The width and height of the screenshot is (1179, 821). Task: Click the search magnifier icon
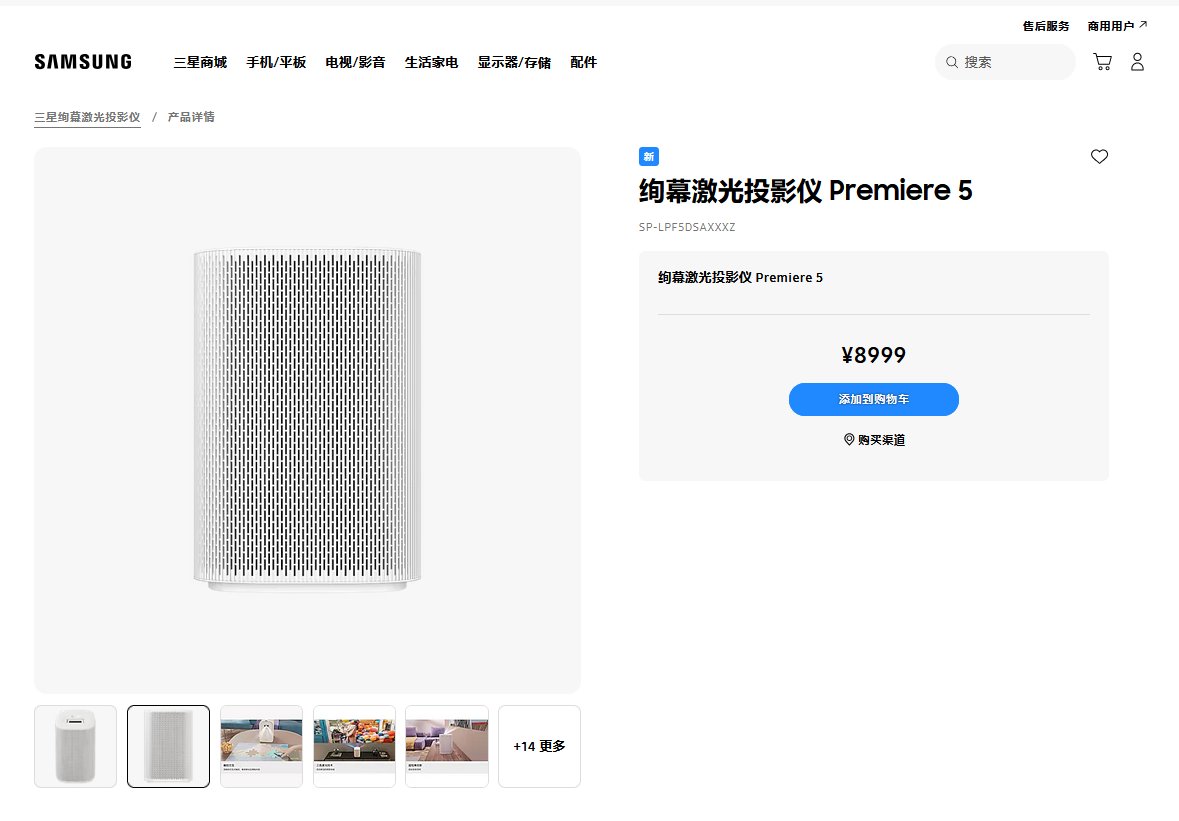[952, 62]
